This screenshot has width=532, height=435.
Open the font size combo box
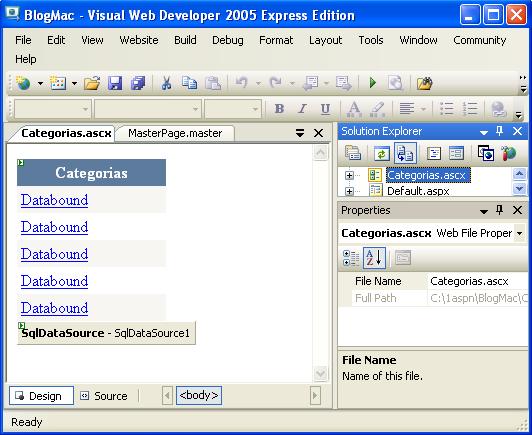click(x=233, y=109)
